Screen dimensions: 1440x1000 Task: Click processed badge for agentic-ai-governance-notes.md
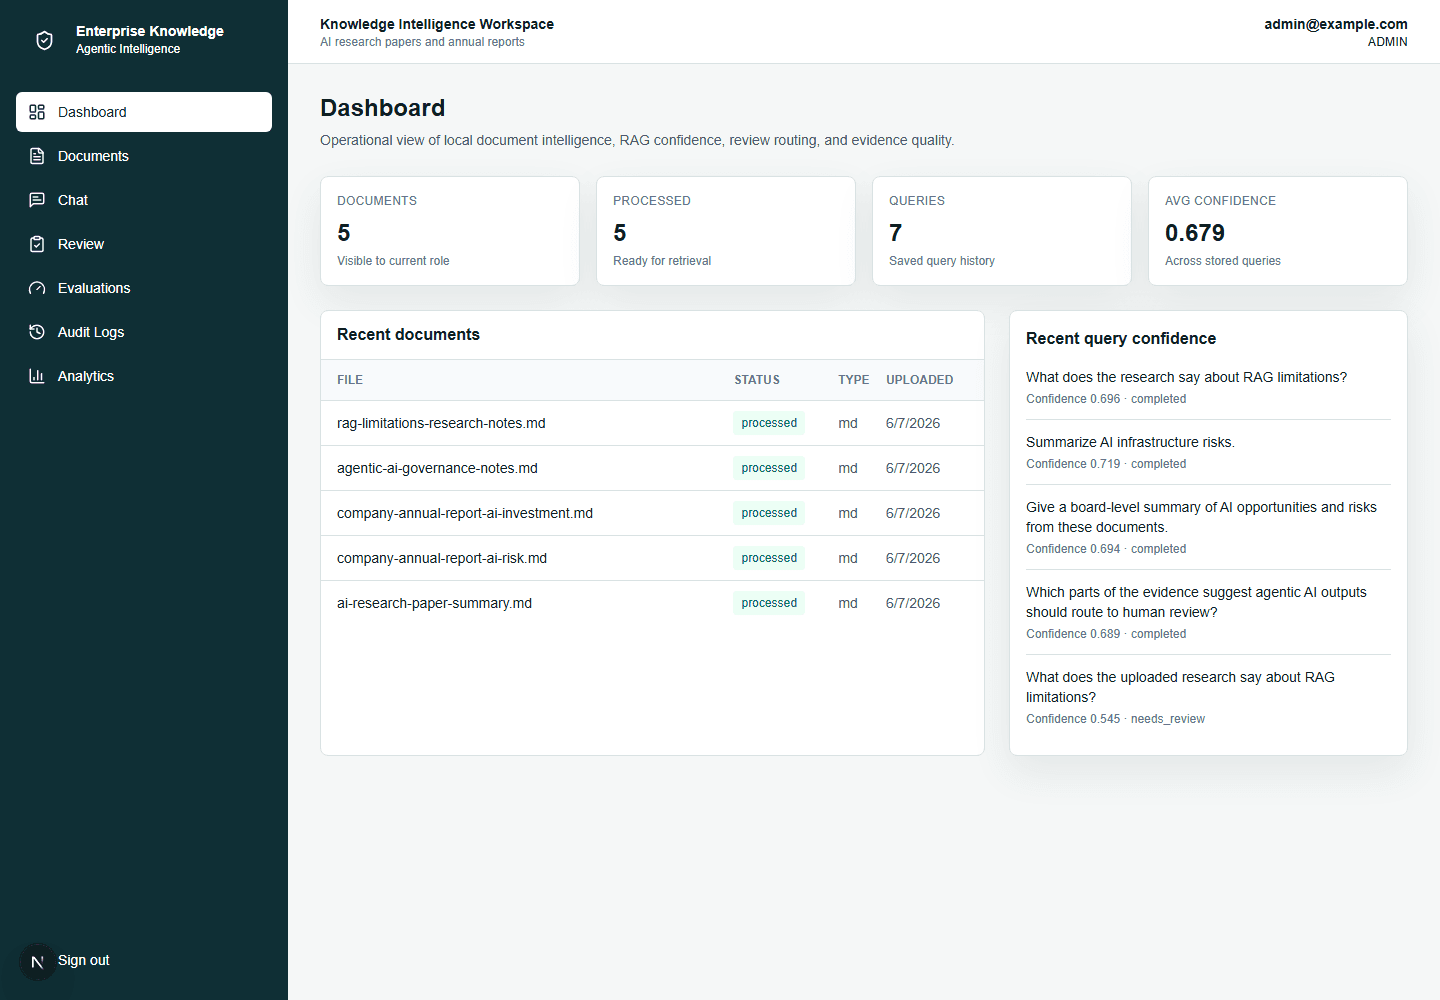[x=769, y=468]
